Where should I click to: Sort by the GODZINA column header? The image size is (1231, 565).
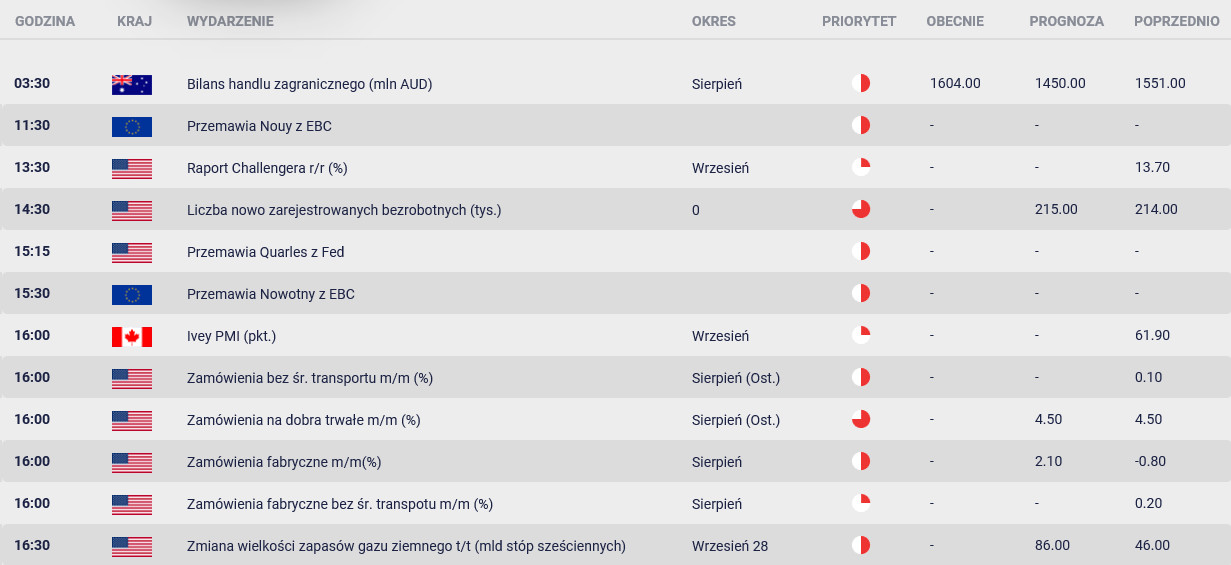click(x=44, y=21)
